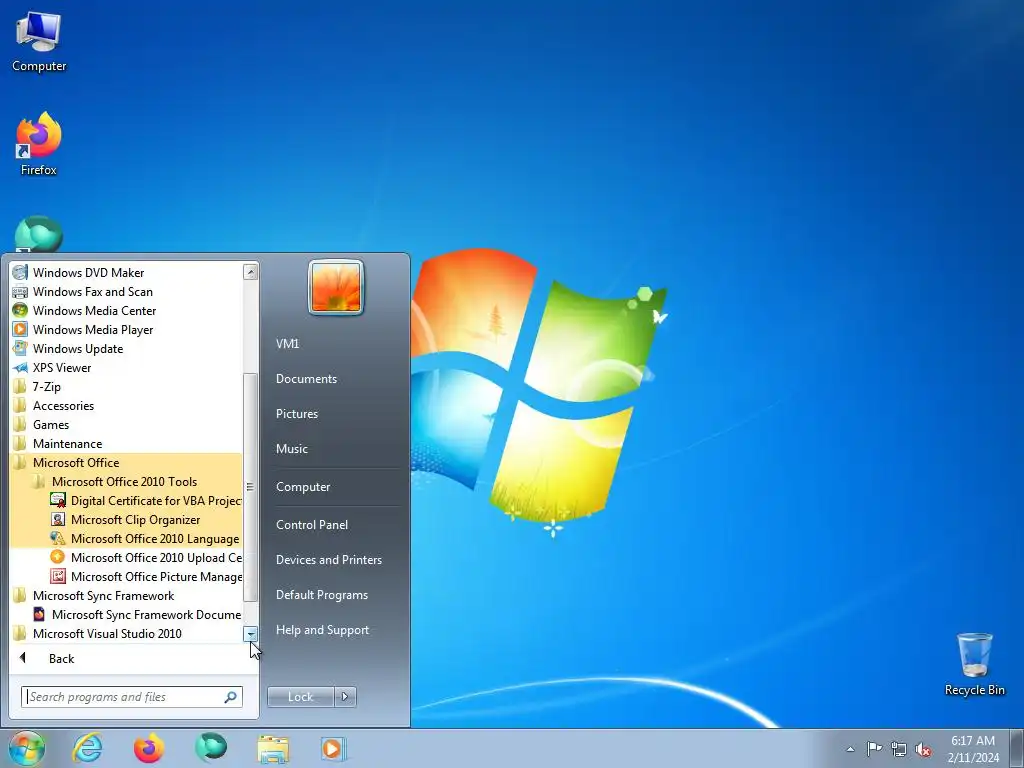Collapse the Microsoft Office folder
This screenshot has width=1024, height=768.
coord(126,462)
